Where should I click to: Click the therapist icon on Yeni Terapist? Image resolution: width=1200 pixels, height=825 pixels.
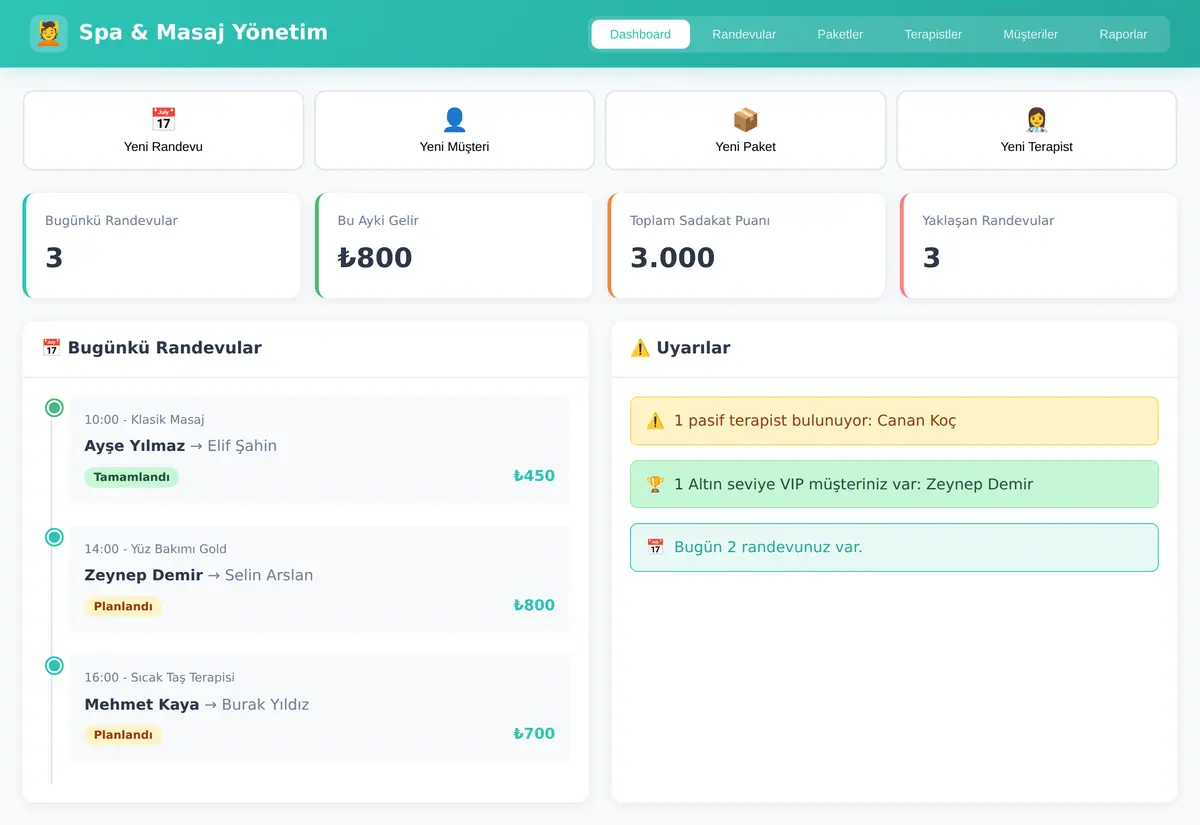click(1037, 120)
